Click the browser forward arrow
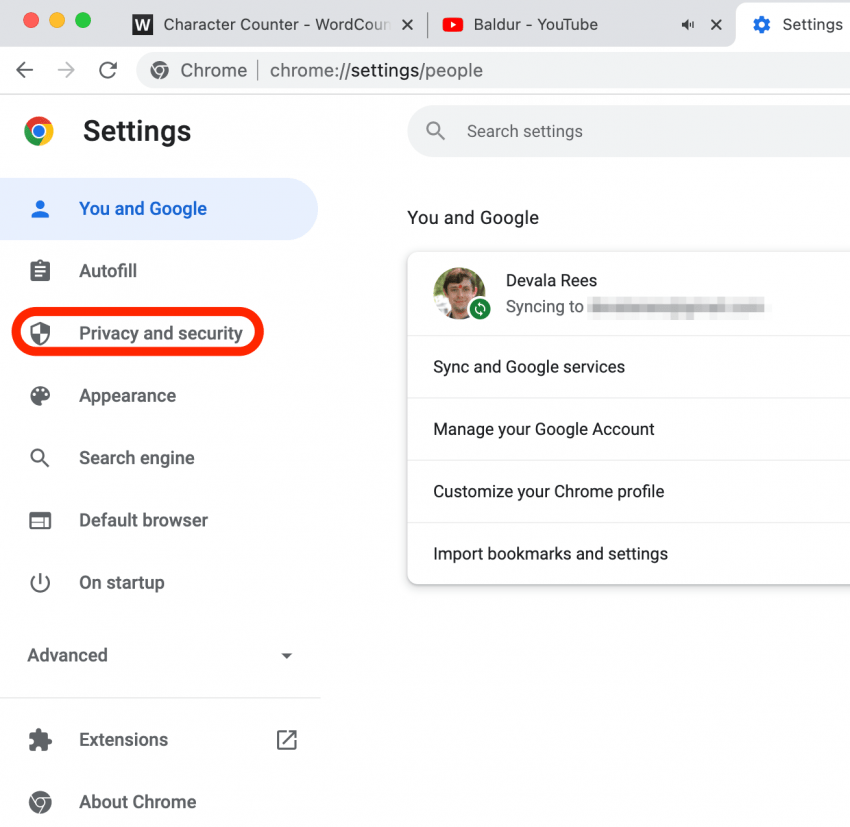850x827 pixels. 66,70
